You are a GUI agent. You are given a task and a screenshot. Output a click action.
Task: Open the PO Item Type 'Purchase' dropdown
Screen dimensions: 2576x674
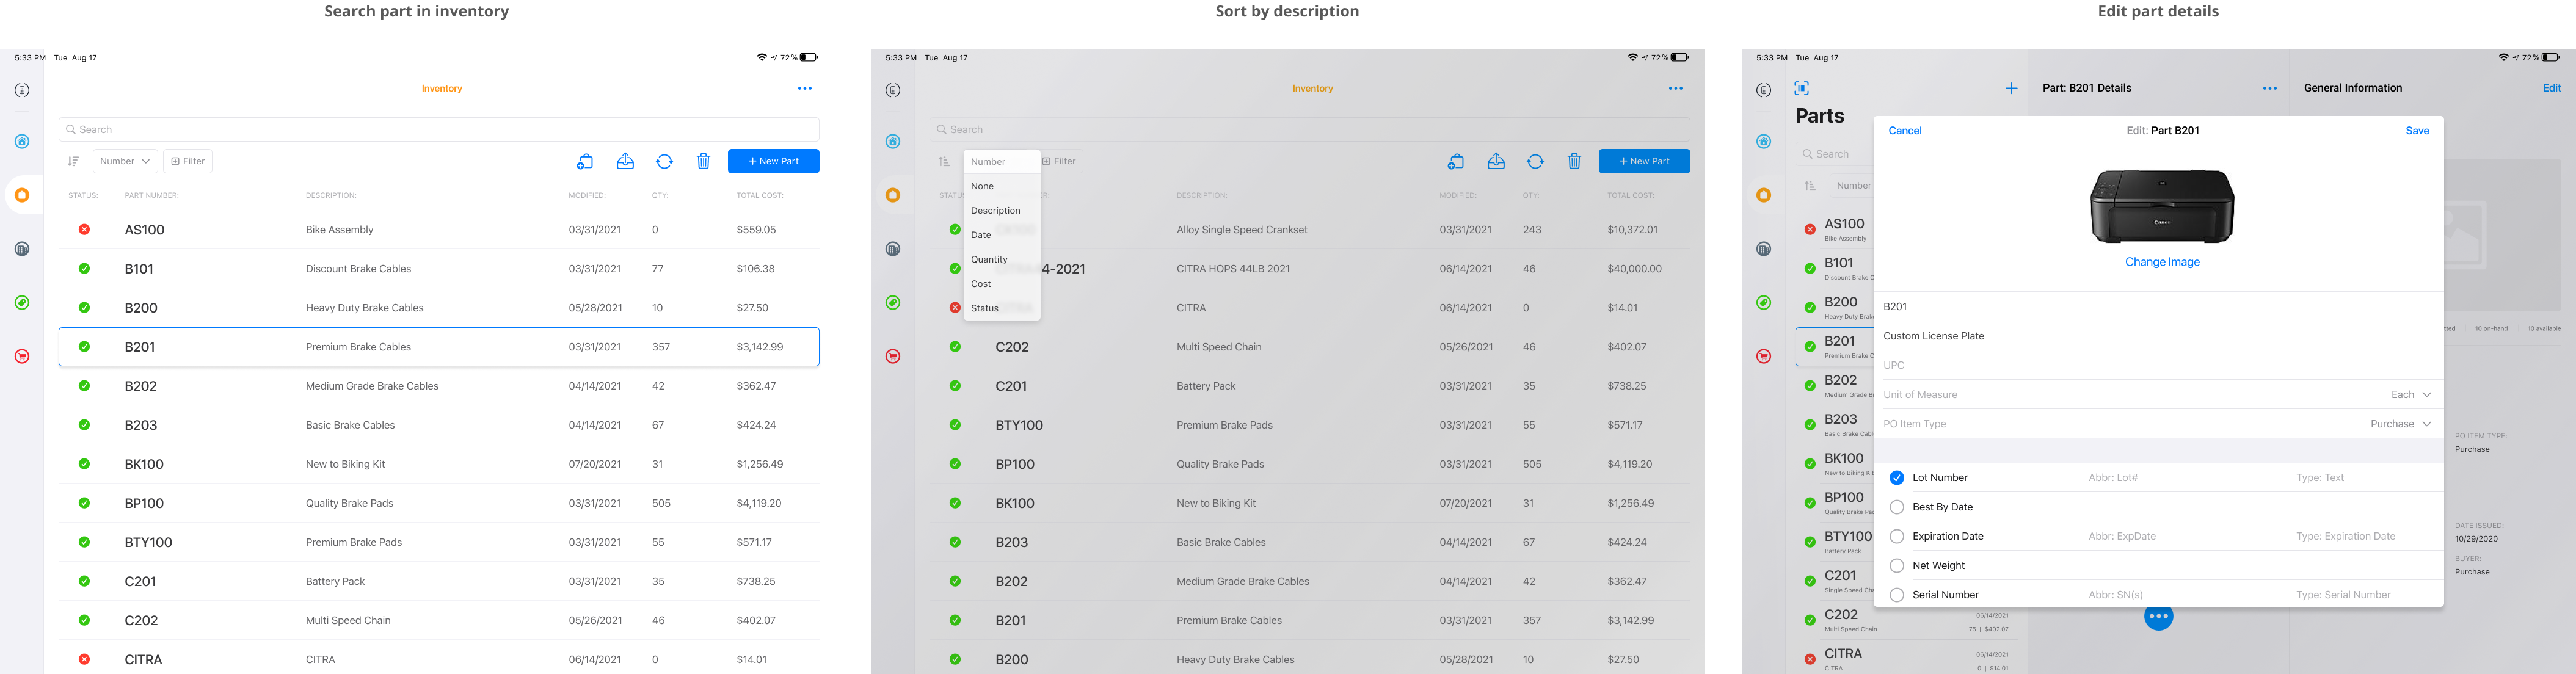tap(2400, 424)
